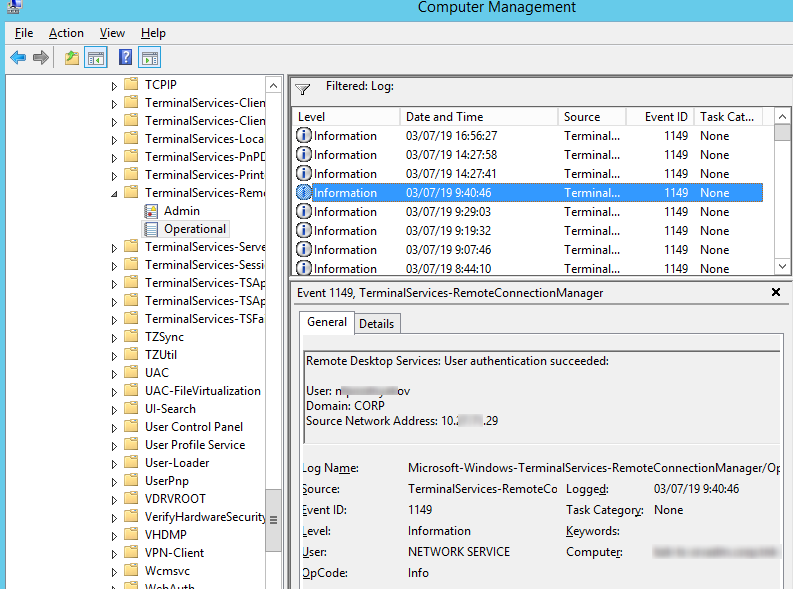800x600 pixels.
Task: Select the event logged 03/07/19 9:40:46
Action: click(529, 193)
